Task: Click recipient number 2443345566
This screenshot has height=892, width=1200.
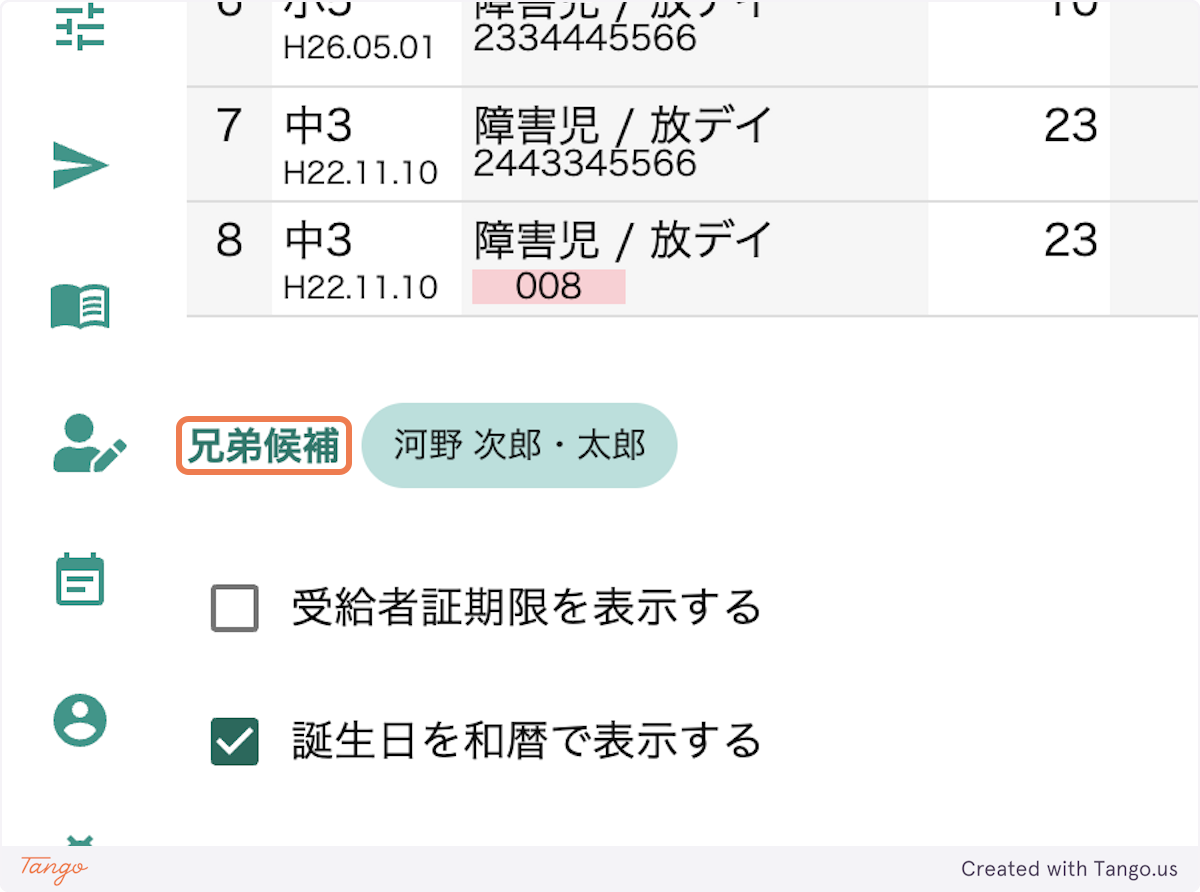Action: [585, 163]
